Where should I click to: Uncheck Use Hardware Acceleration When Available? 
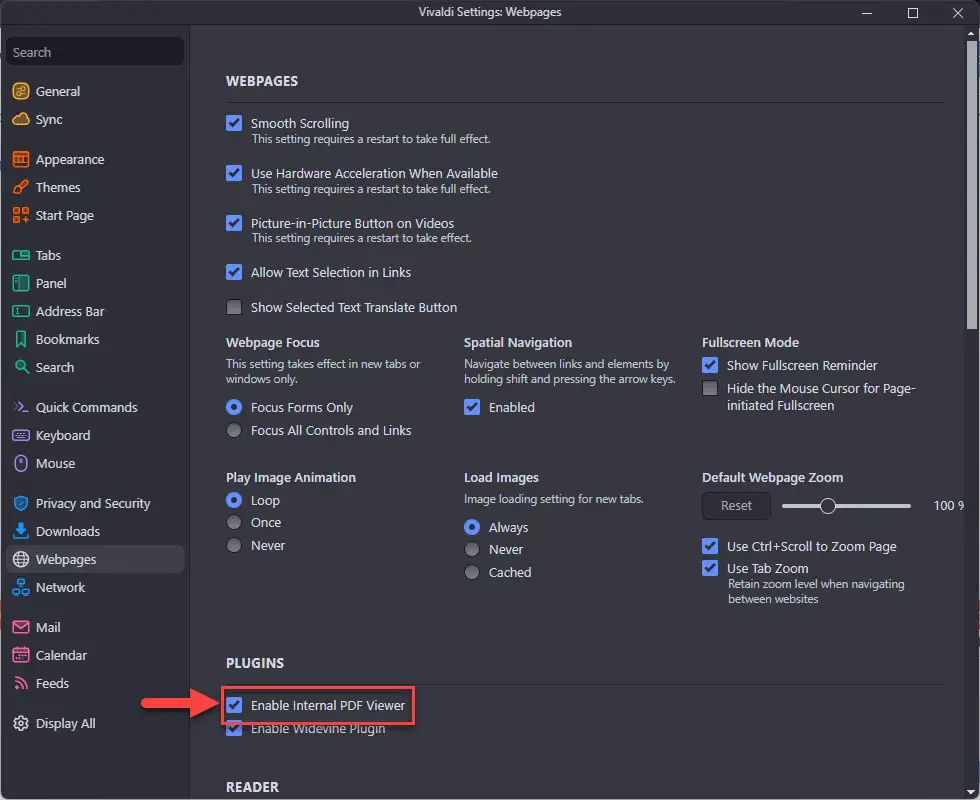tap(234, 173)
